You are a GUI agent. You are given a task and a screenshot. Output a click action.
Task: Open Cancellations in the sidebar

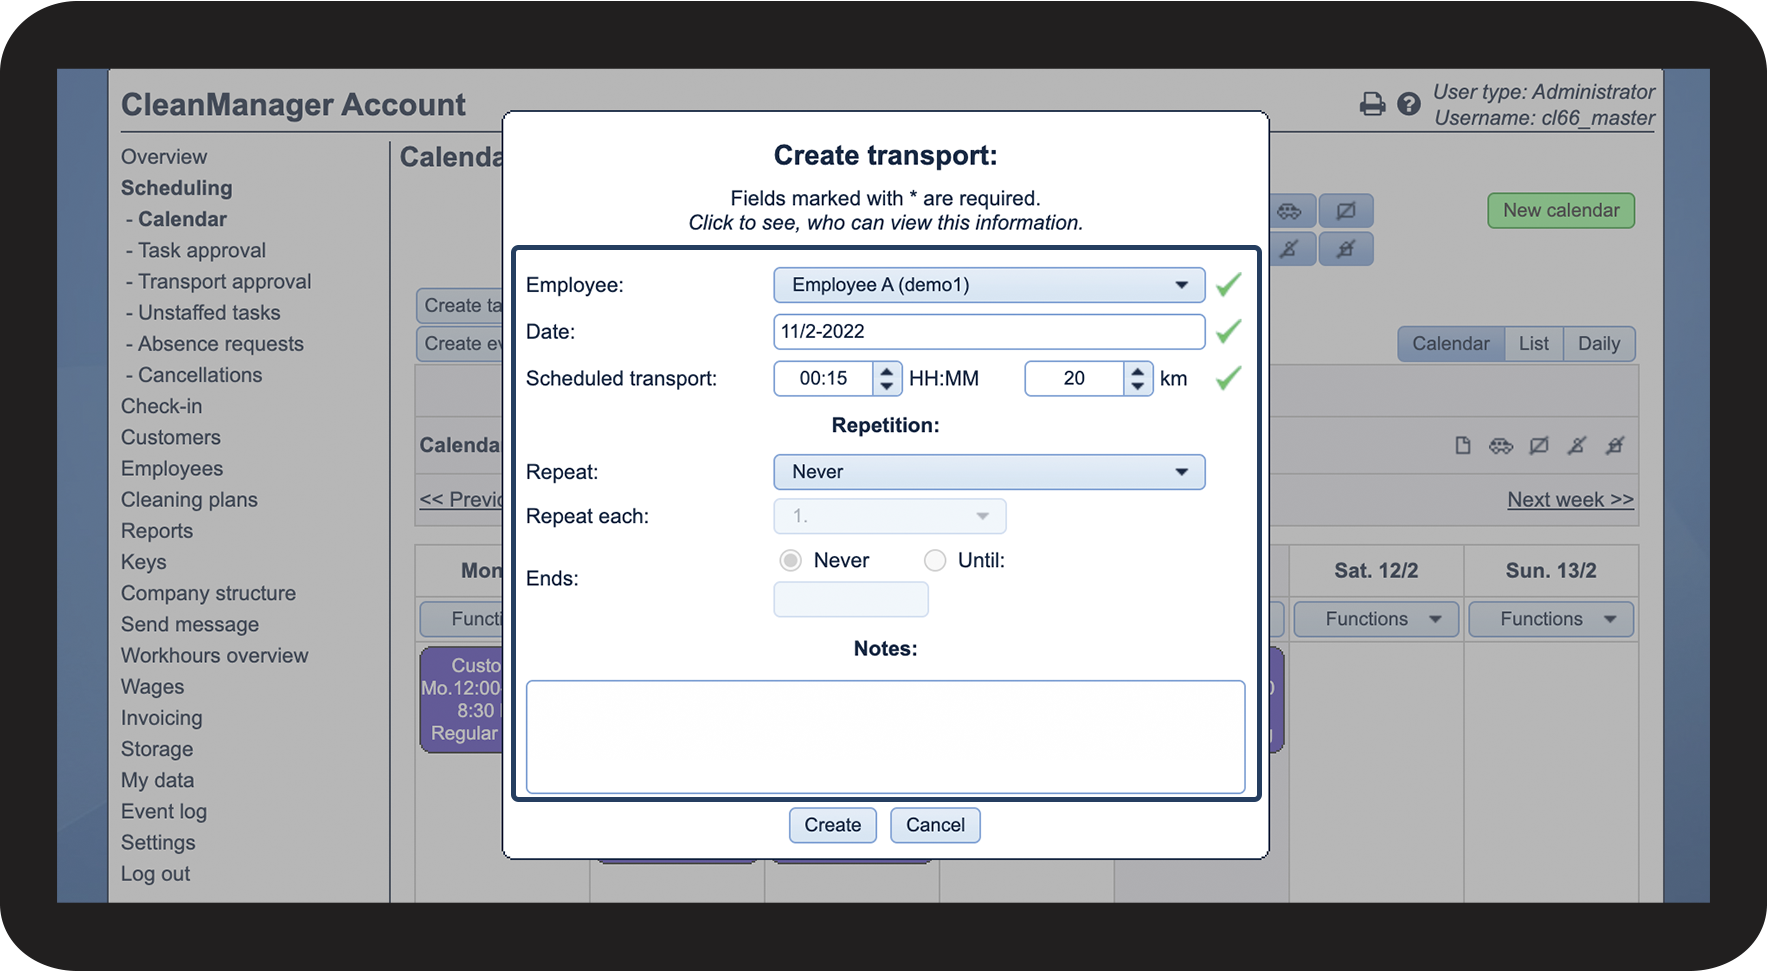coord(200,375)
